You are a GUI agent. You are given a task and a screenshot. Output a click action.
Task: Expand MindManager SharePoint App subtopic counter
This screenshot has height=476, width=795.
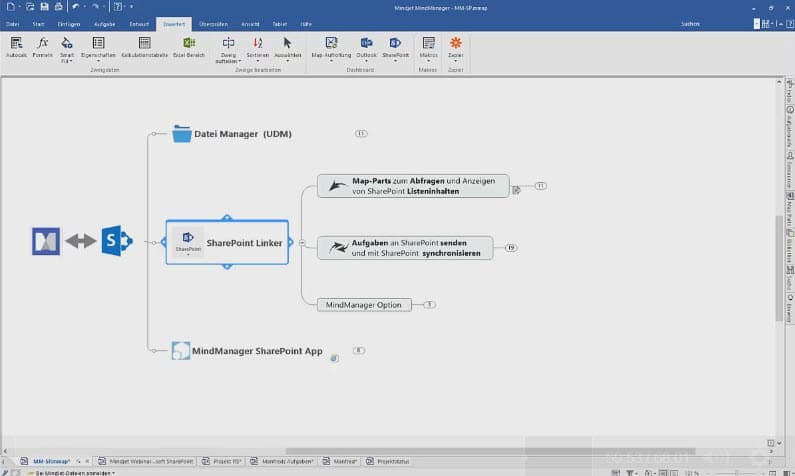(x=358, y=350)
